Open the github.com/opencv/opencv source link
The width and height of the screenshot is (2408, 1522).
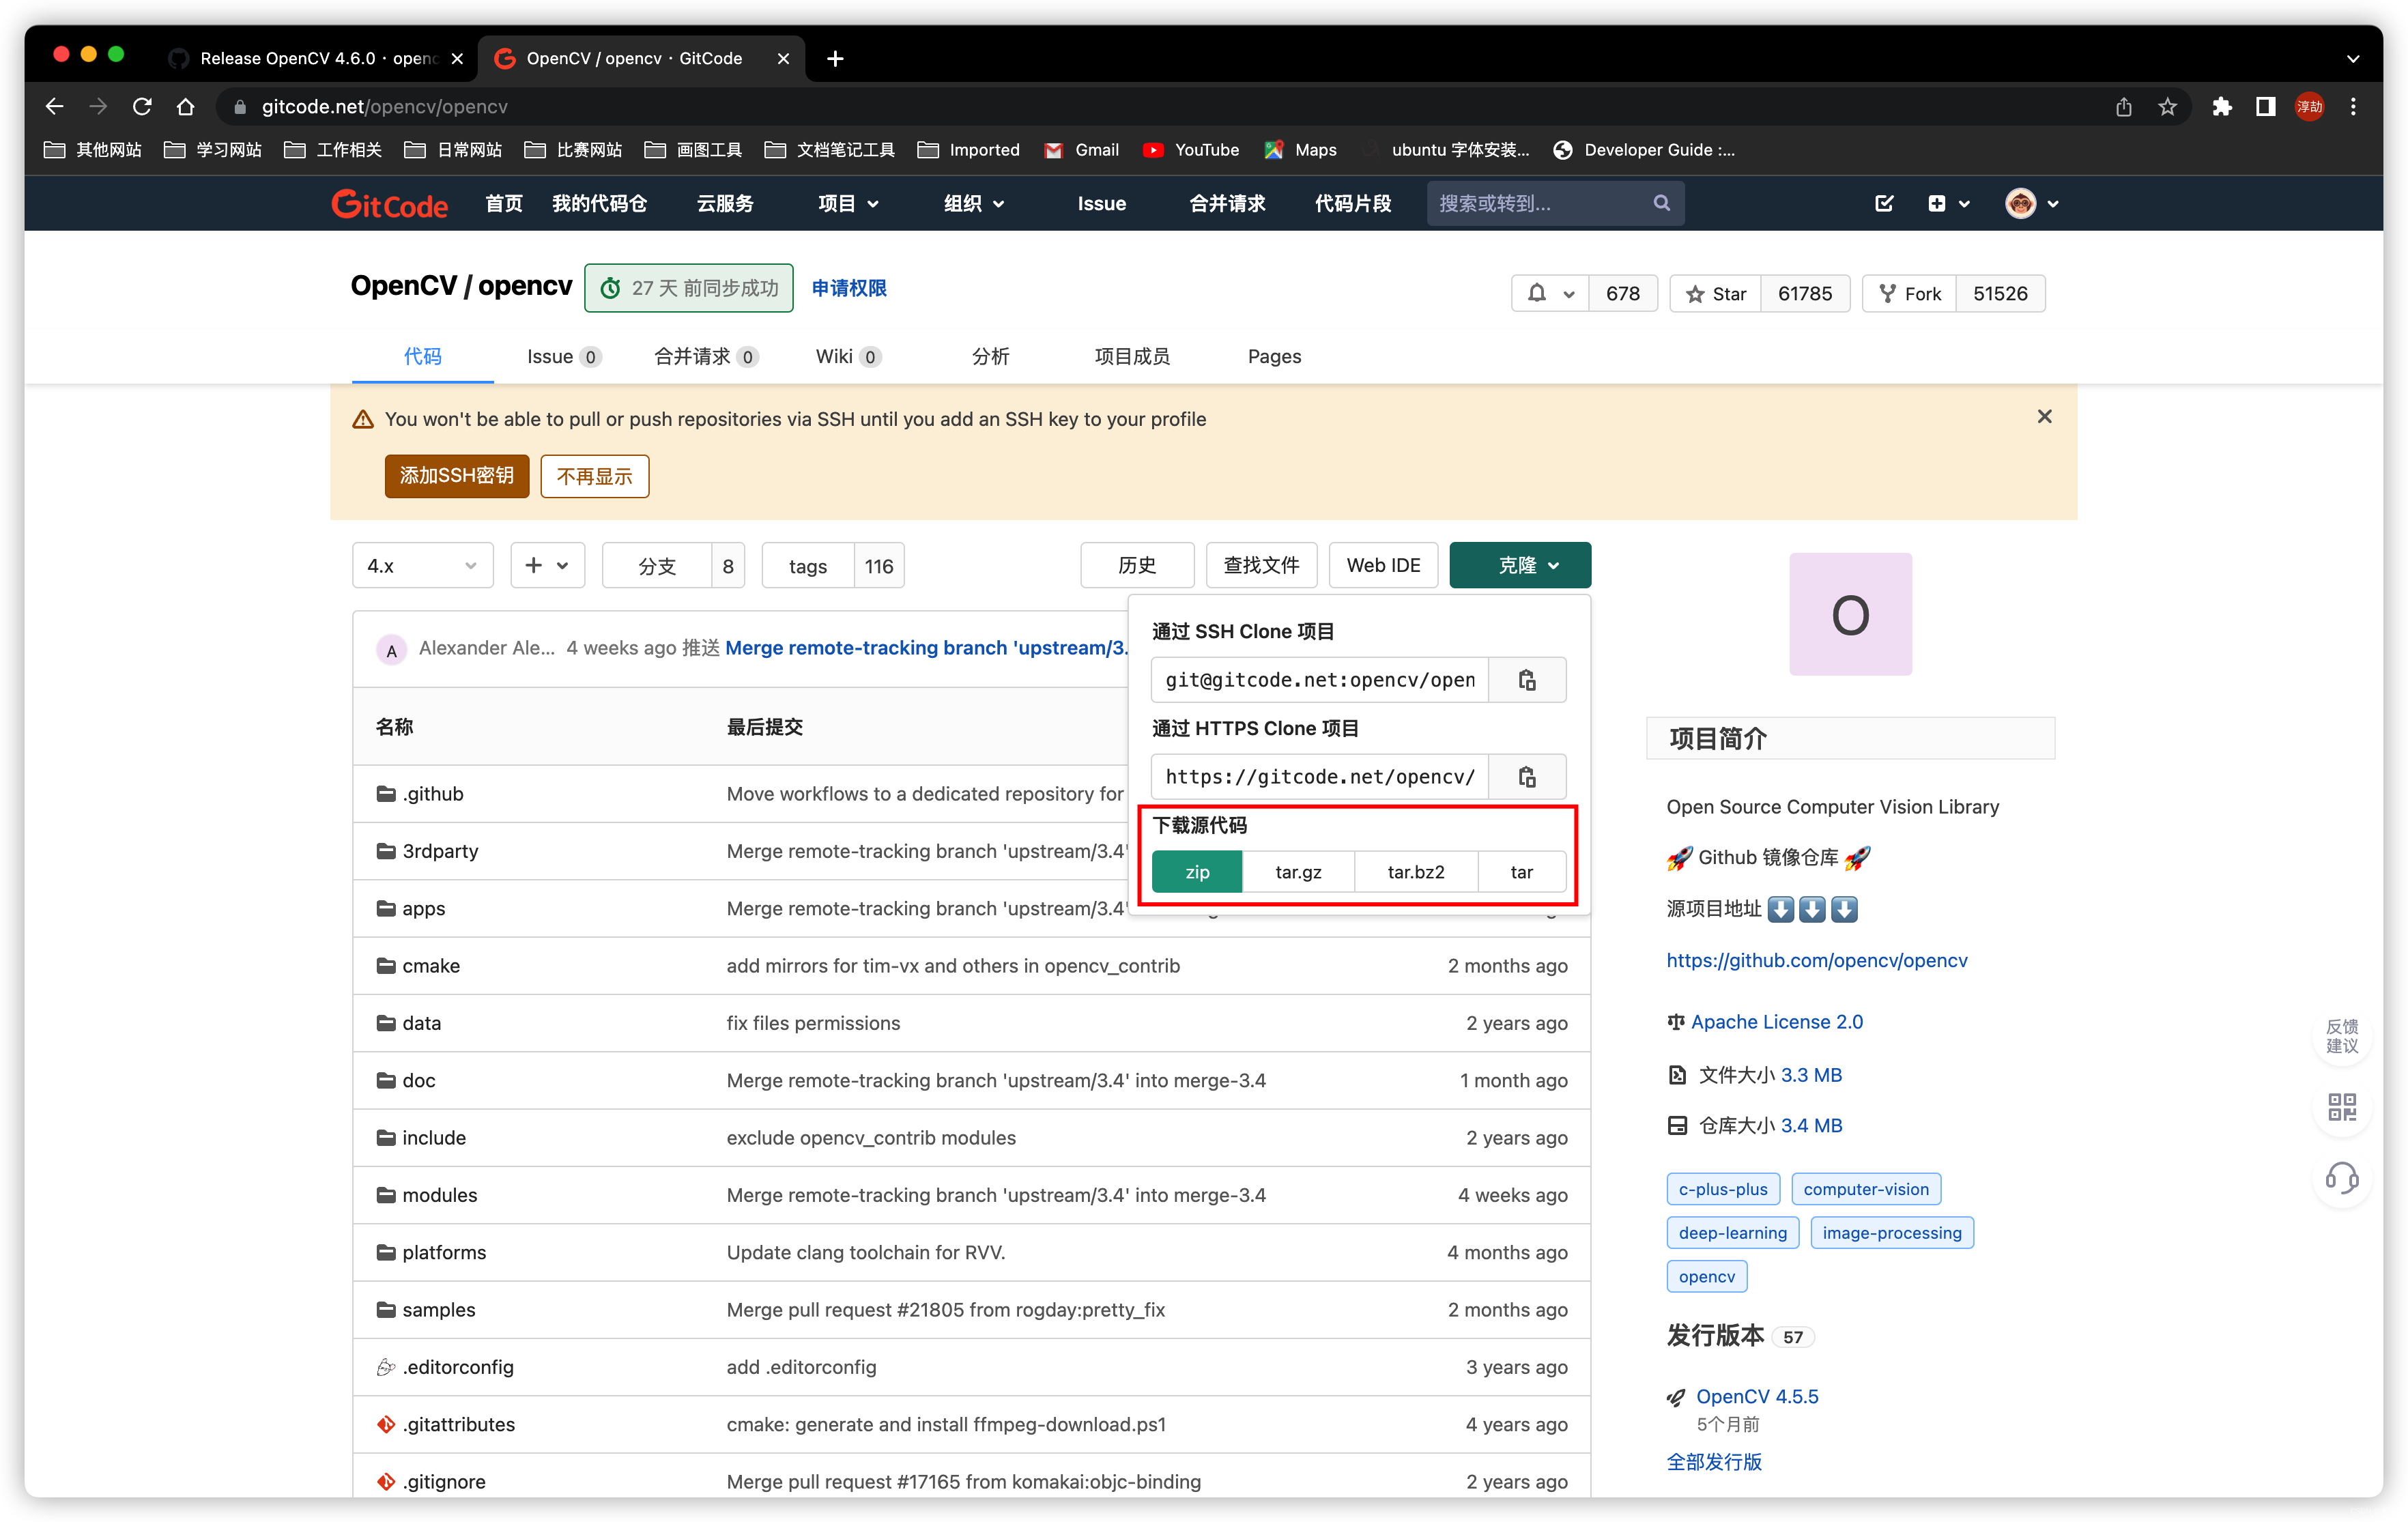1816,960
